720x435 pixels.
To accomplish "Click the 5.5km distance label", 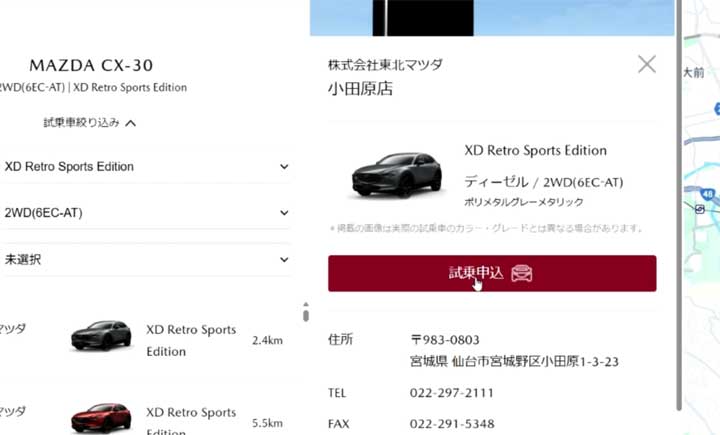I will pyautogui.click(x=267, y=423).
